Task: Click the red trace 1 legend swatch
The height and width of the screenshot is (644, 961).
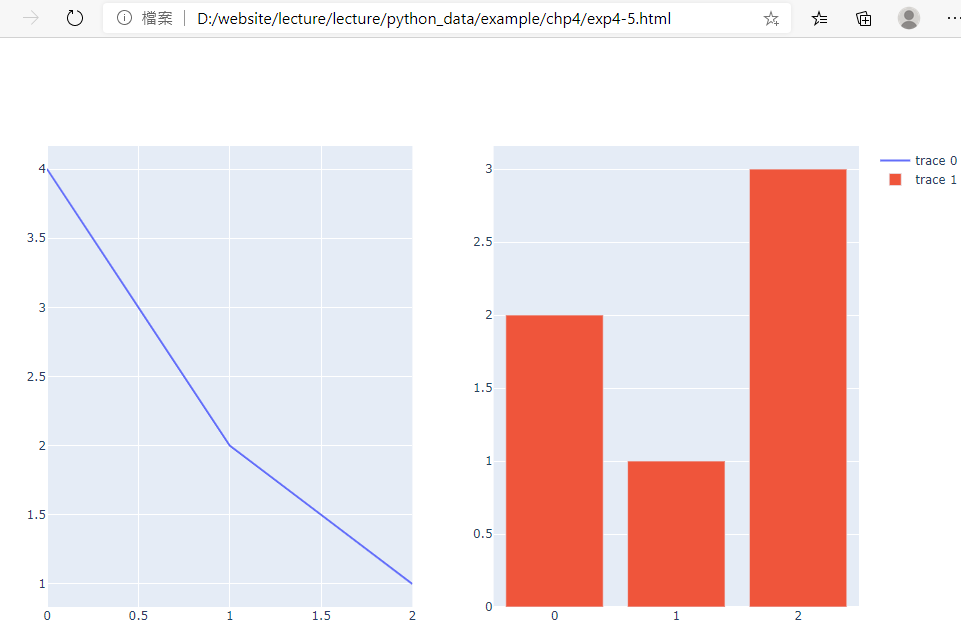Action: coord(895,180)
